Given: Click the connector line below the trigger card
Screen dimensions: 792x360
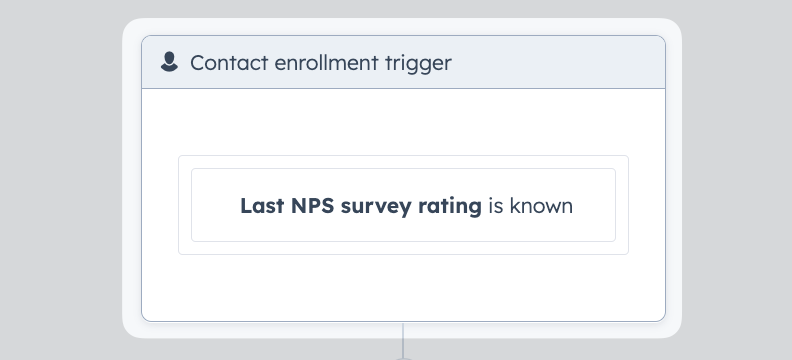Looking at the screenshot, I should pyautogui.click(x=403, y=339).
